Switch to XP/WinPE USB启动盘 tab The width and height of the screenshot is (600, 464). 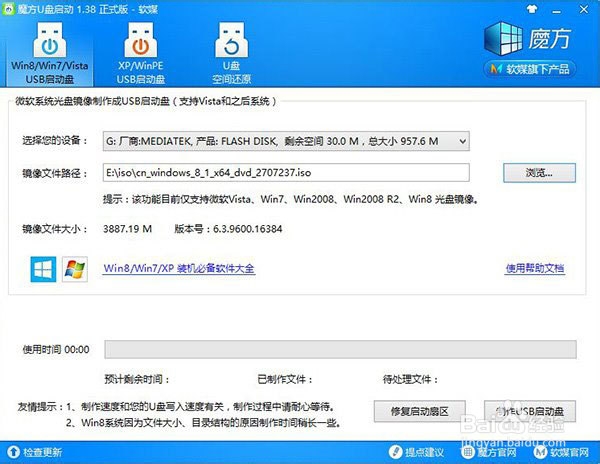(x=140, y=52)
